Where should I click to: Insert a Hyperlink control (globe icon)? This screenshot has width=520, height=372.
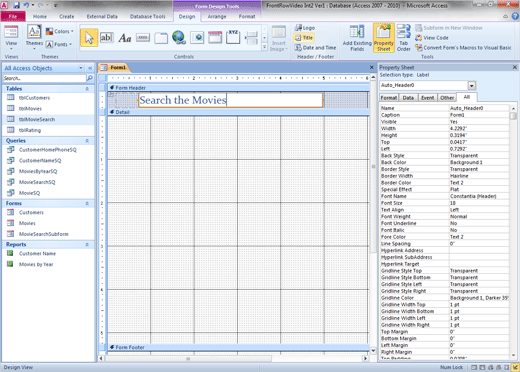pyautogui.click(x=179, y=38)
